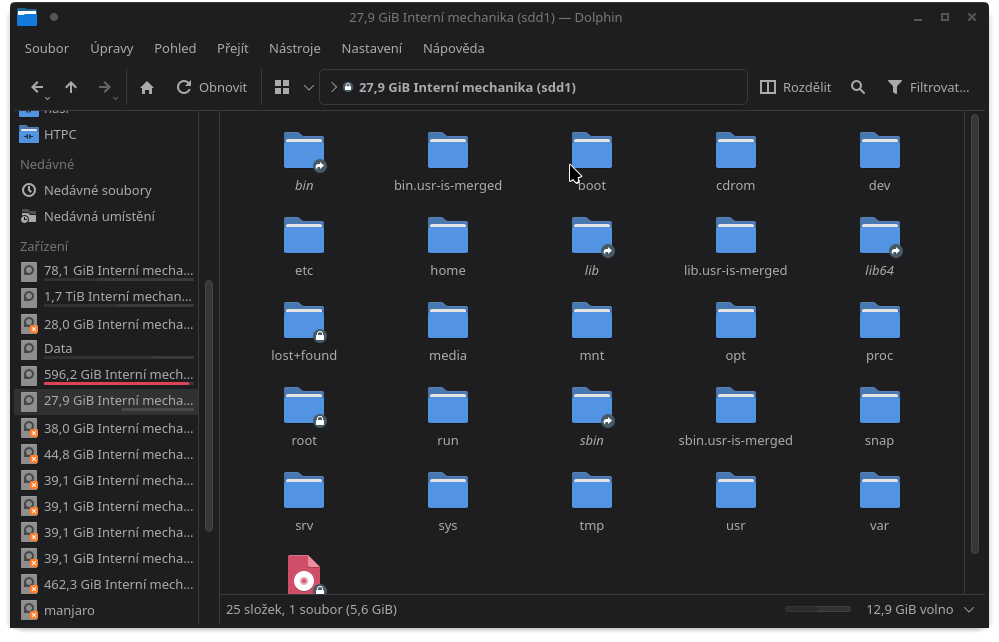The image size is (999, 642).
Task: Switch view using the icons view button
Action: [282, 87]
